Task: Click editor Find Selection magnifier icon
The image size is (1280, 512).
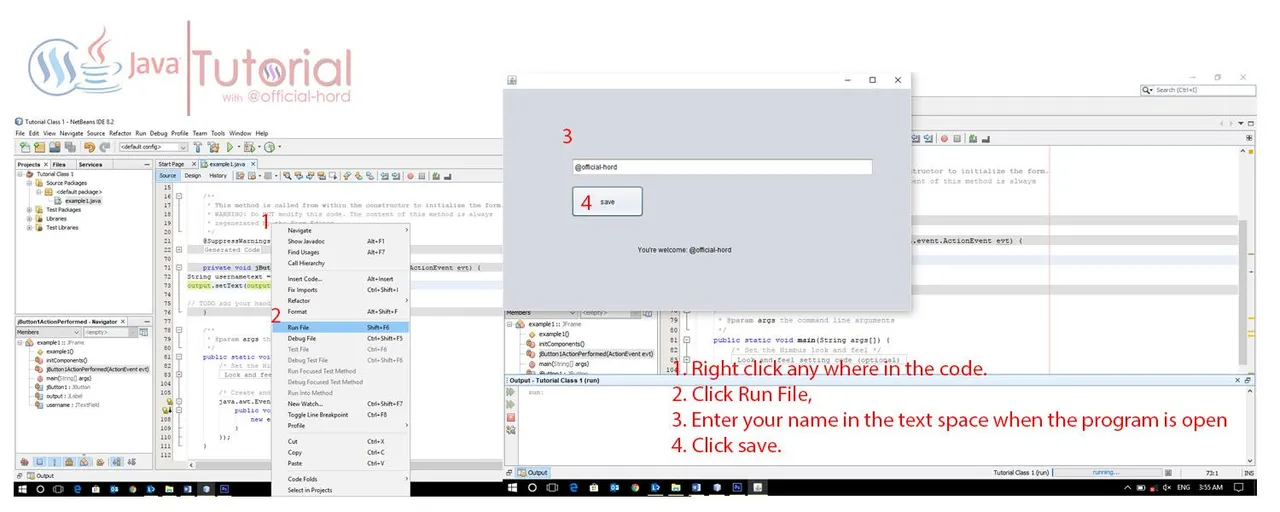Action: point(287,176)
